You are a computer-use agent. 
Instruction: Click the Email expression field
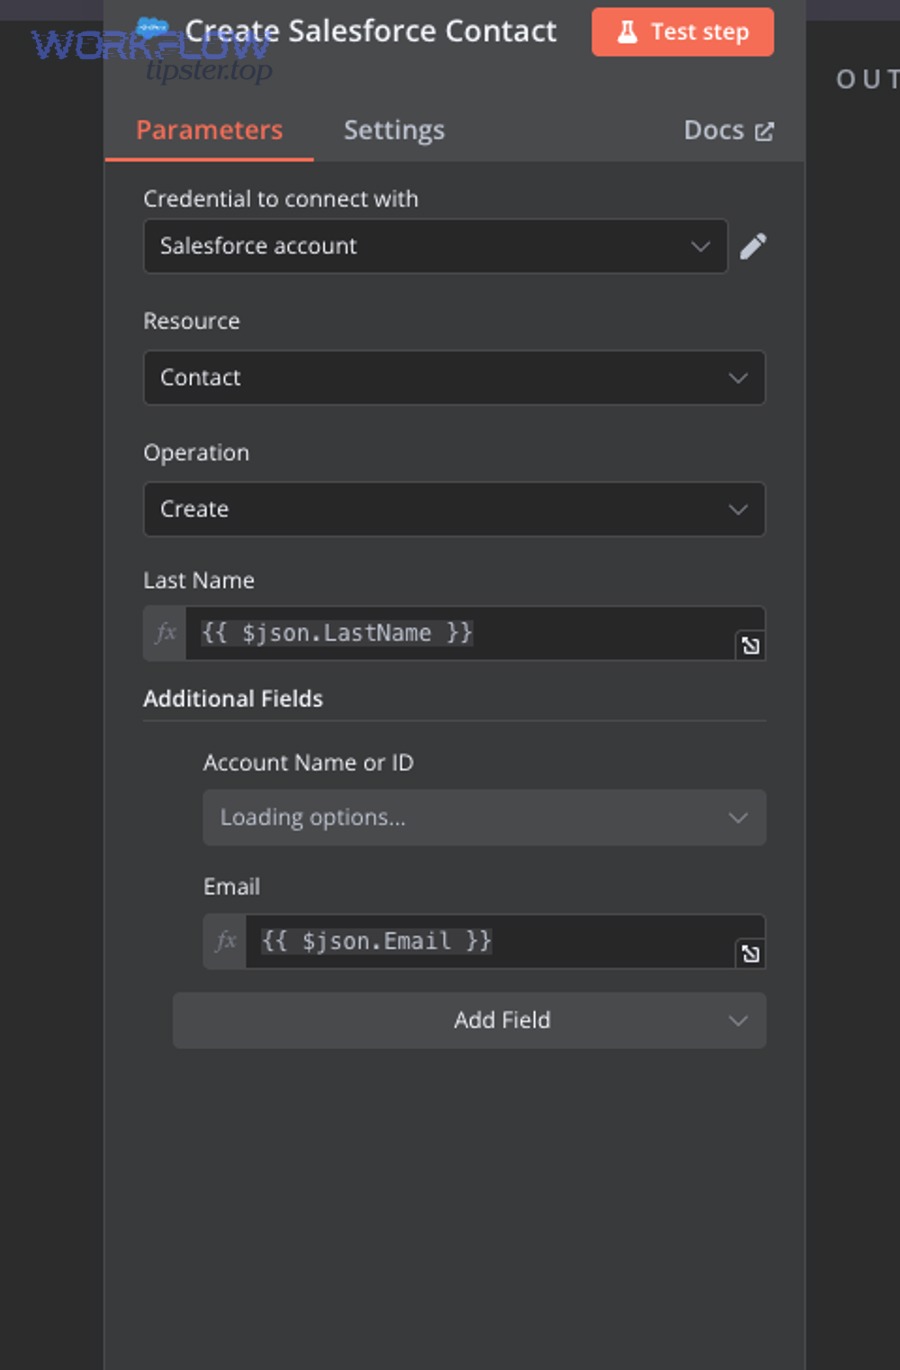[505, 941]
